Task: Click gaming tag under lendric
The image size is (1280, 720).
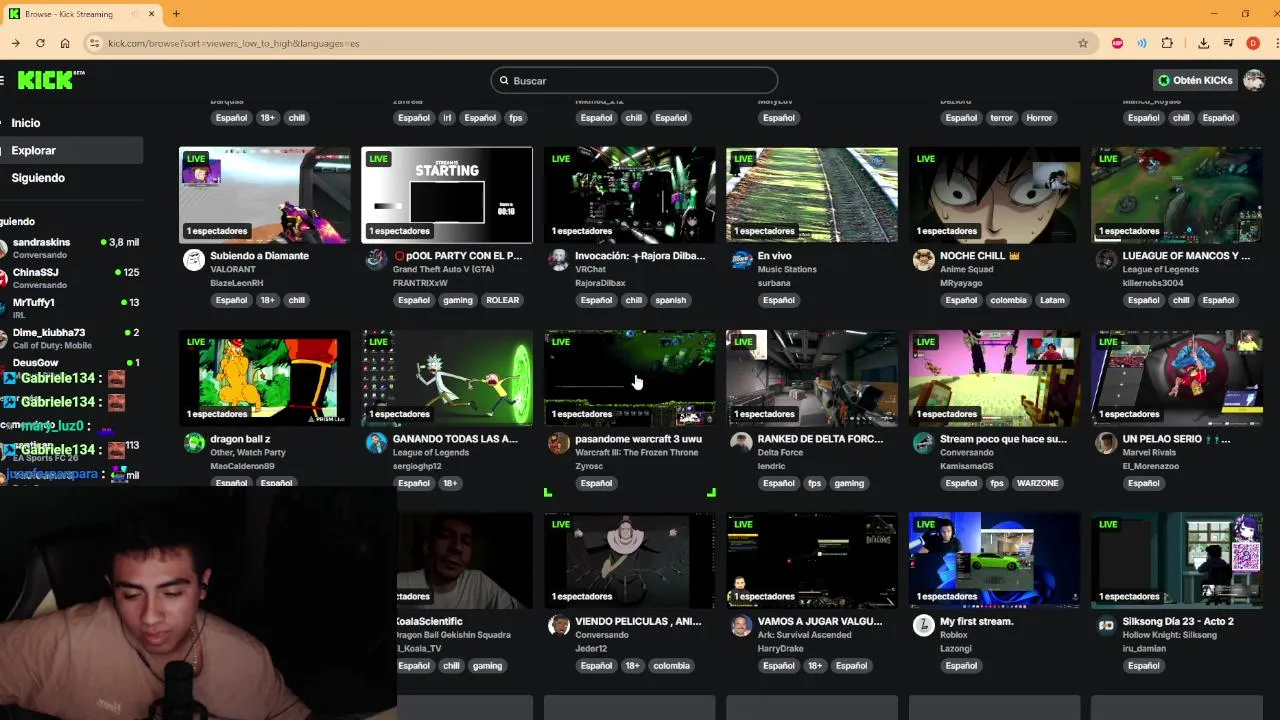Action: tap(848, 483)
